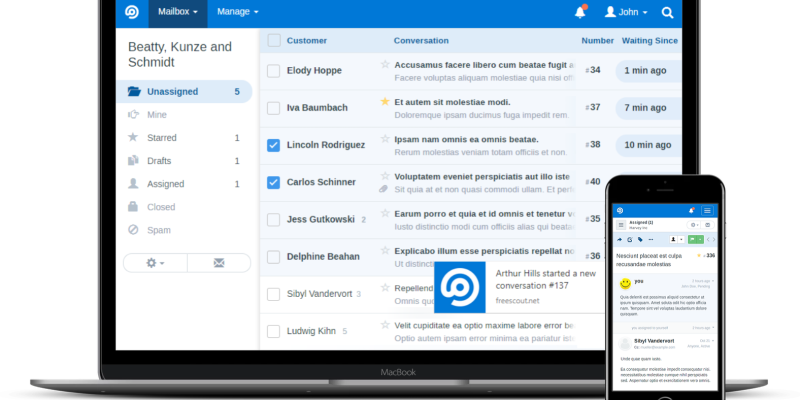
Task: Click the attachment paperclip on Carlos Schinner row
Action: click(384, 189)
